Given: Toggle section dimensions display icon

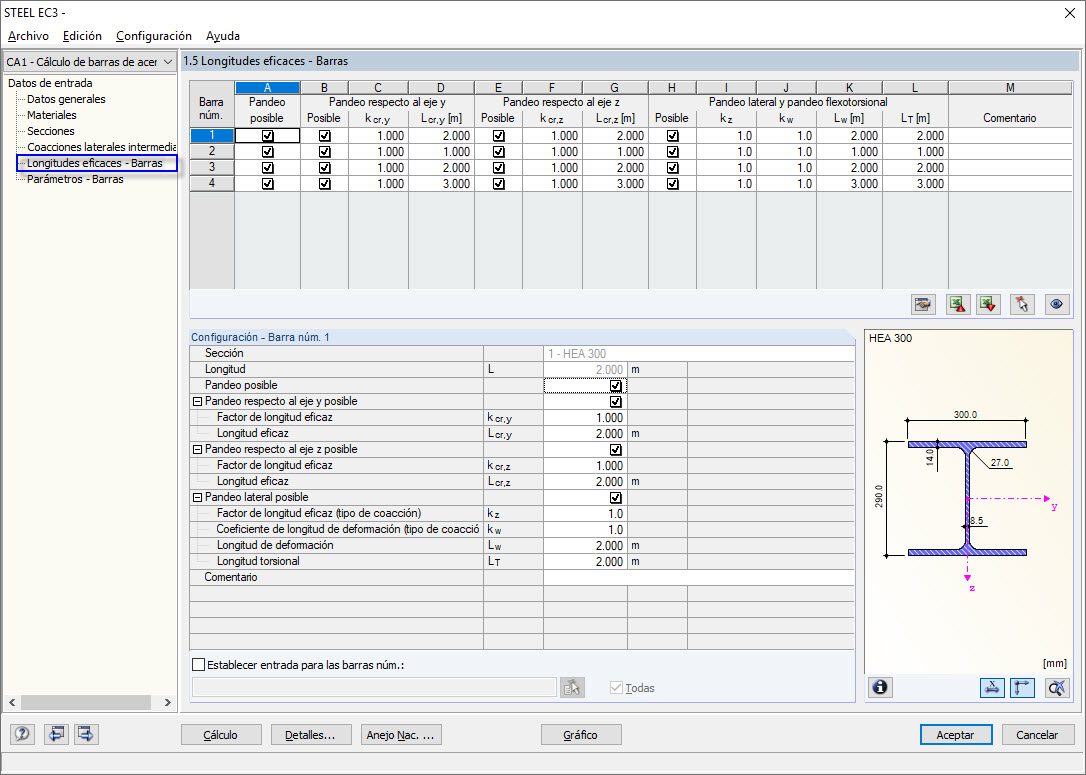Looking at the screenshot, I should click(x=992, y=687).
